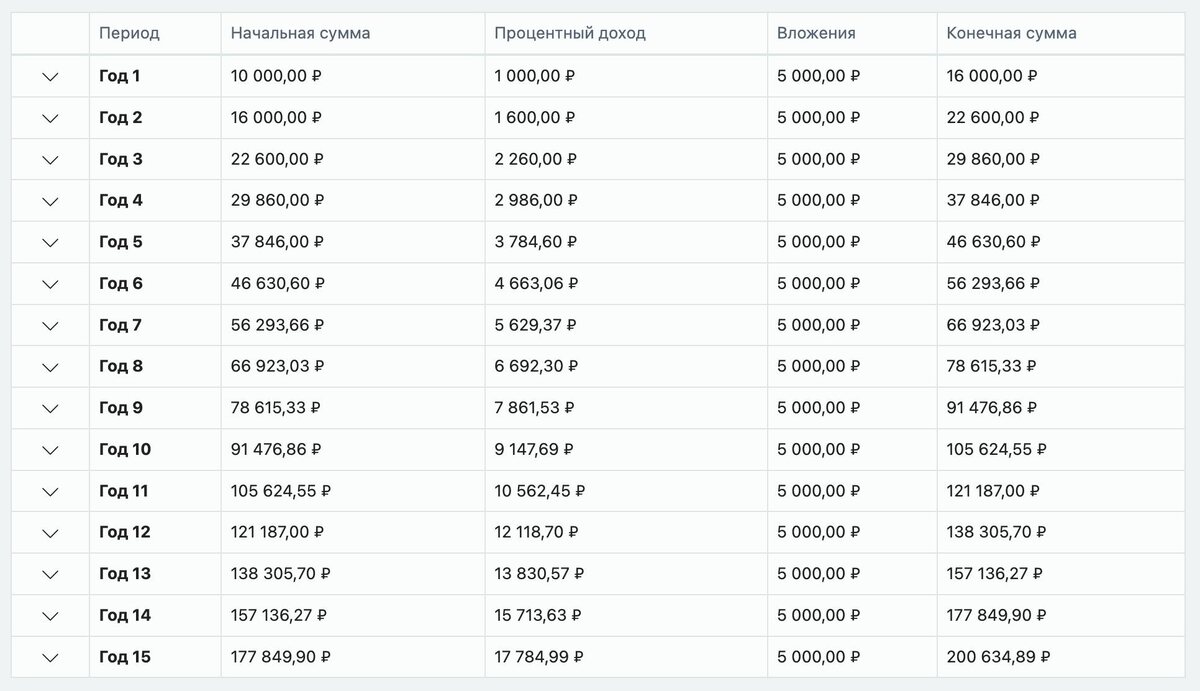
Task: Open the Год 14 row expander
Action: (x=50, y=616)
